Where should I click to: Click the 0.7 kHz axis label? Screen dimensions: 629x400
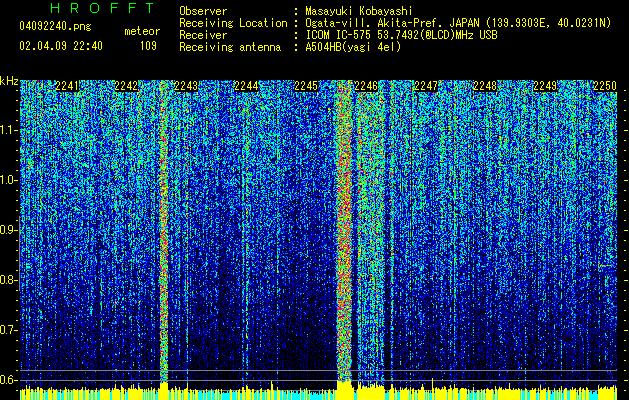[x=9, y=330]
